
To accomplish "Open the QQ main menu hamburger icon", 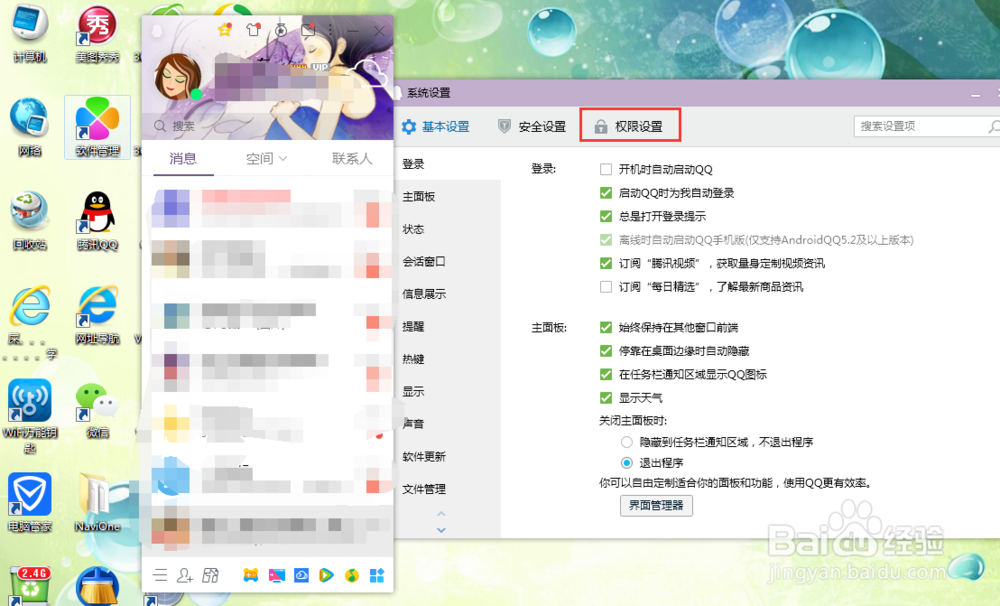I will click(x=160, y=575).
